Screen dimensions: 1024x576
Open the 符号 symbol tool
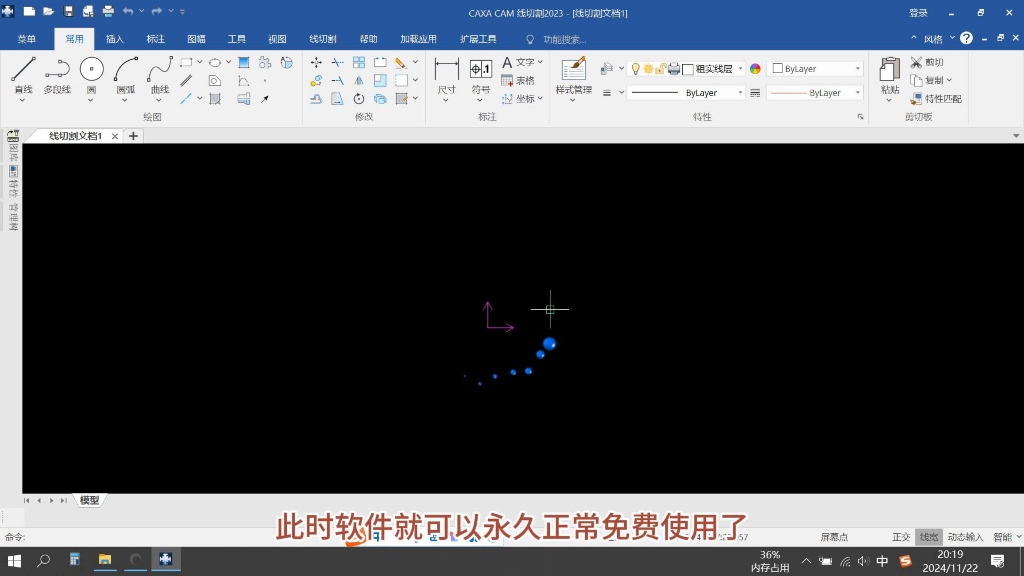pyautogui.click(x=481, y=74)
